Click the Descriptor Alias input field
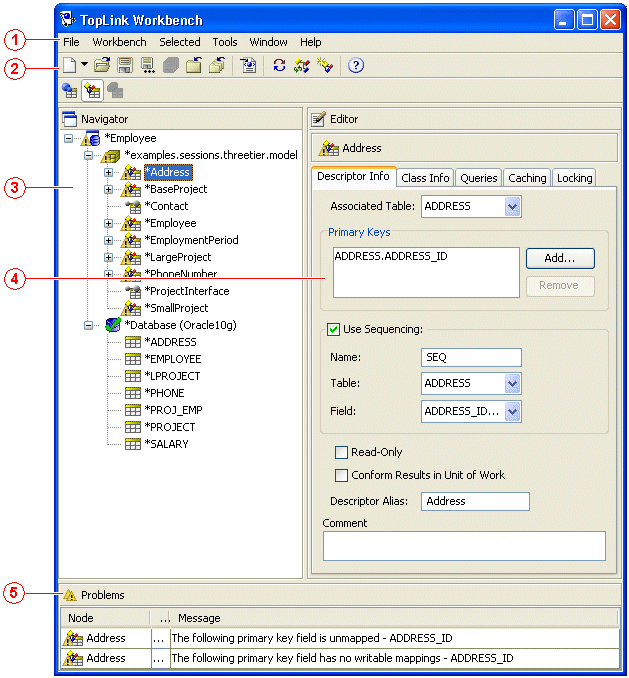Image resolution: width=629 pixels, height=678 pixels. point(475,501)
